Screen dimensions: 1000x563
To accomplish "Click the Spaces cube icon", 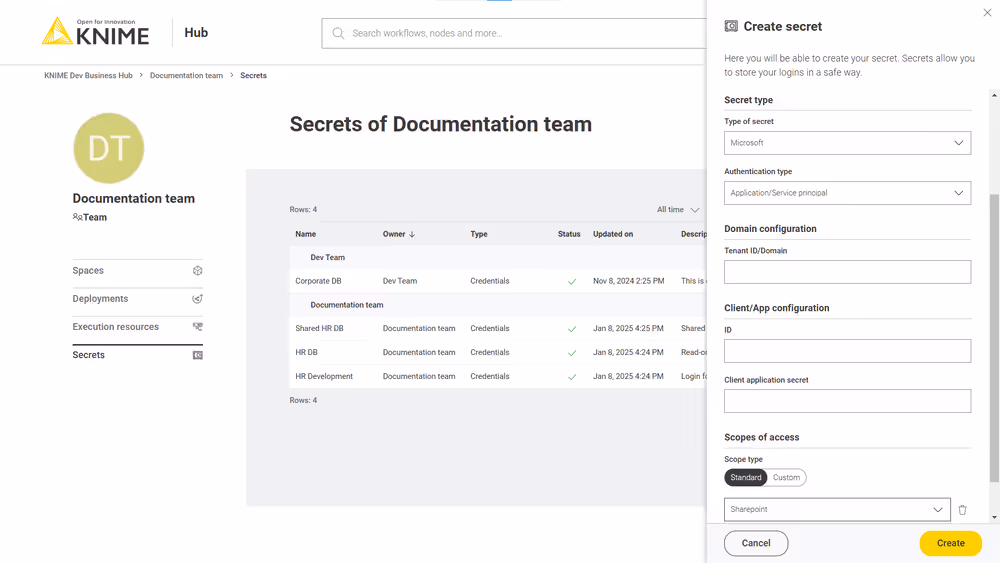I will click(x=198, y=270).
